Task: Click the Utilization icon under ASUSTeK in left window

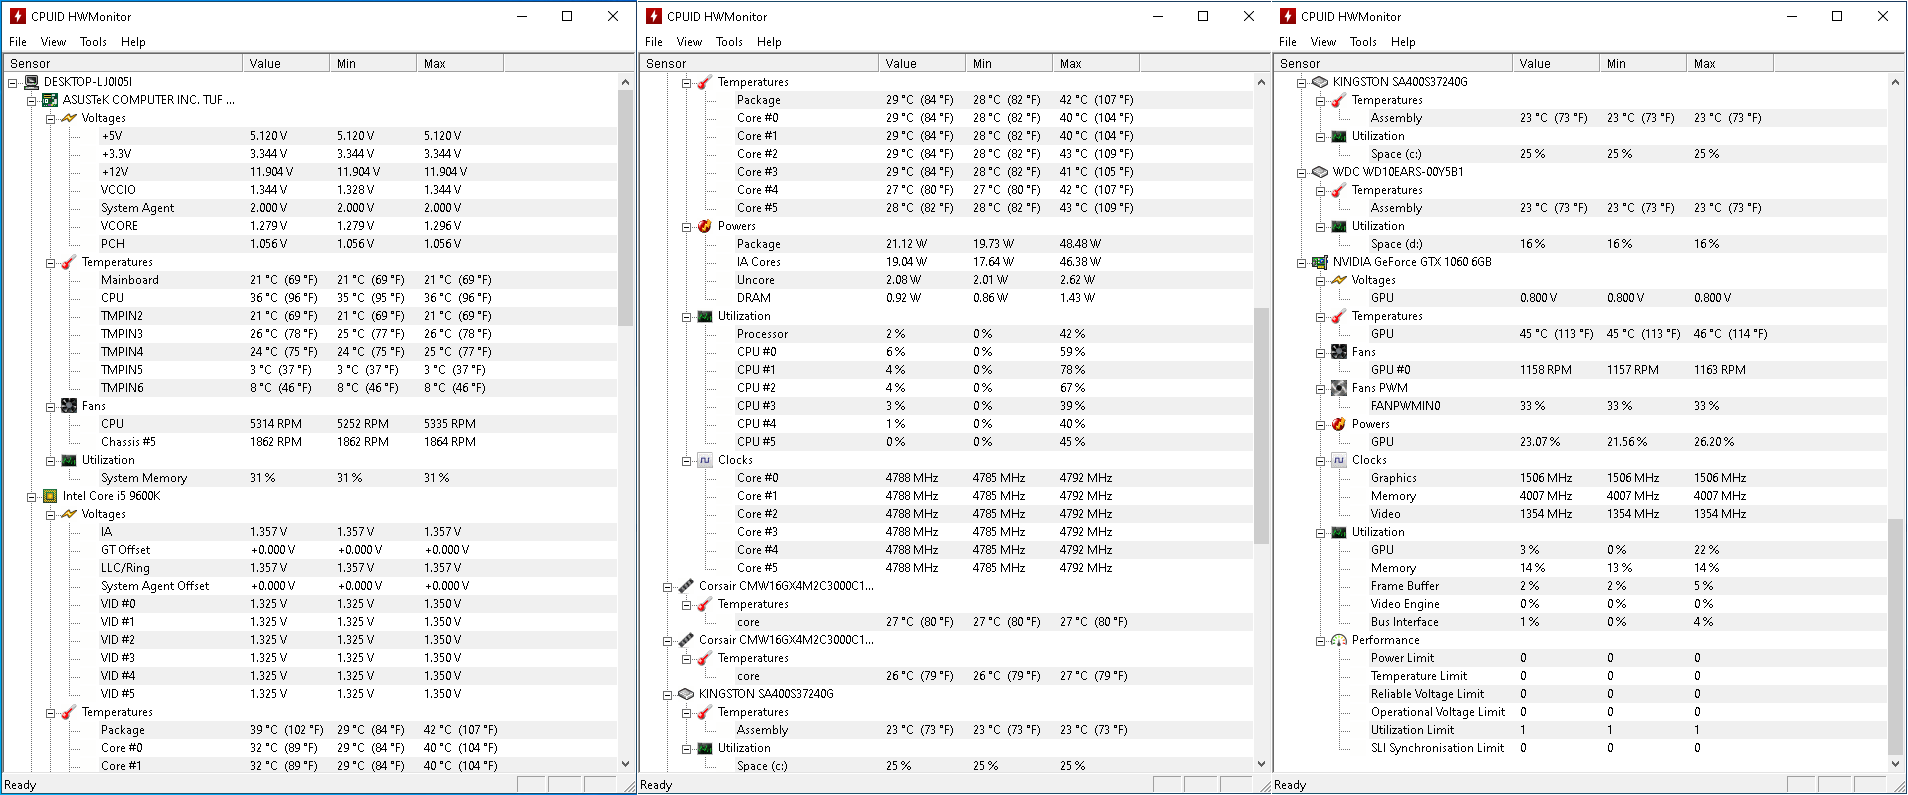Action: click(69, 460)
